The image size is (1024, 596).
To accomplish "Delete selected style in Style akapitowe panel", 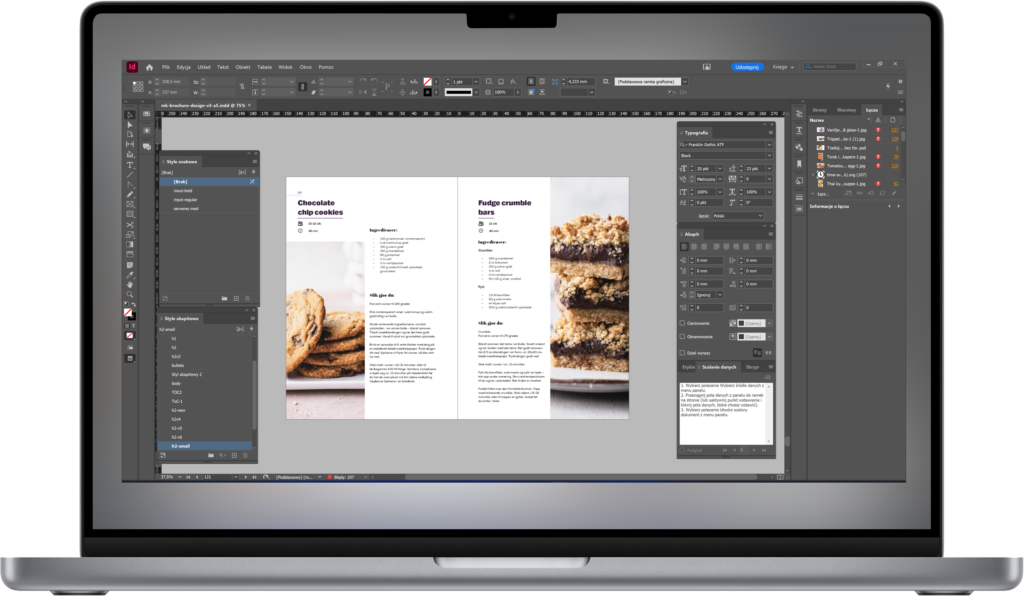I will 246,455.
